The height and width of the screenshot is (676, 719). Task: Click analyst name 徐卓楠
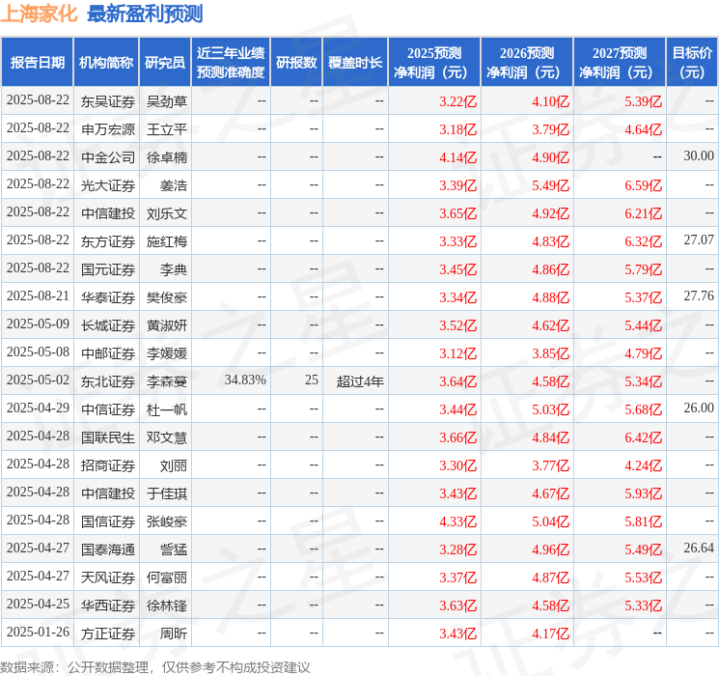tap(166, 157)
